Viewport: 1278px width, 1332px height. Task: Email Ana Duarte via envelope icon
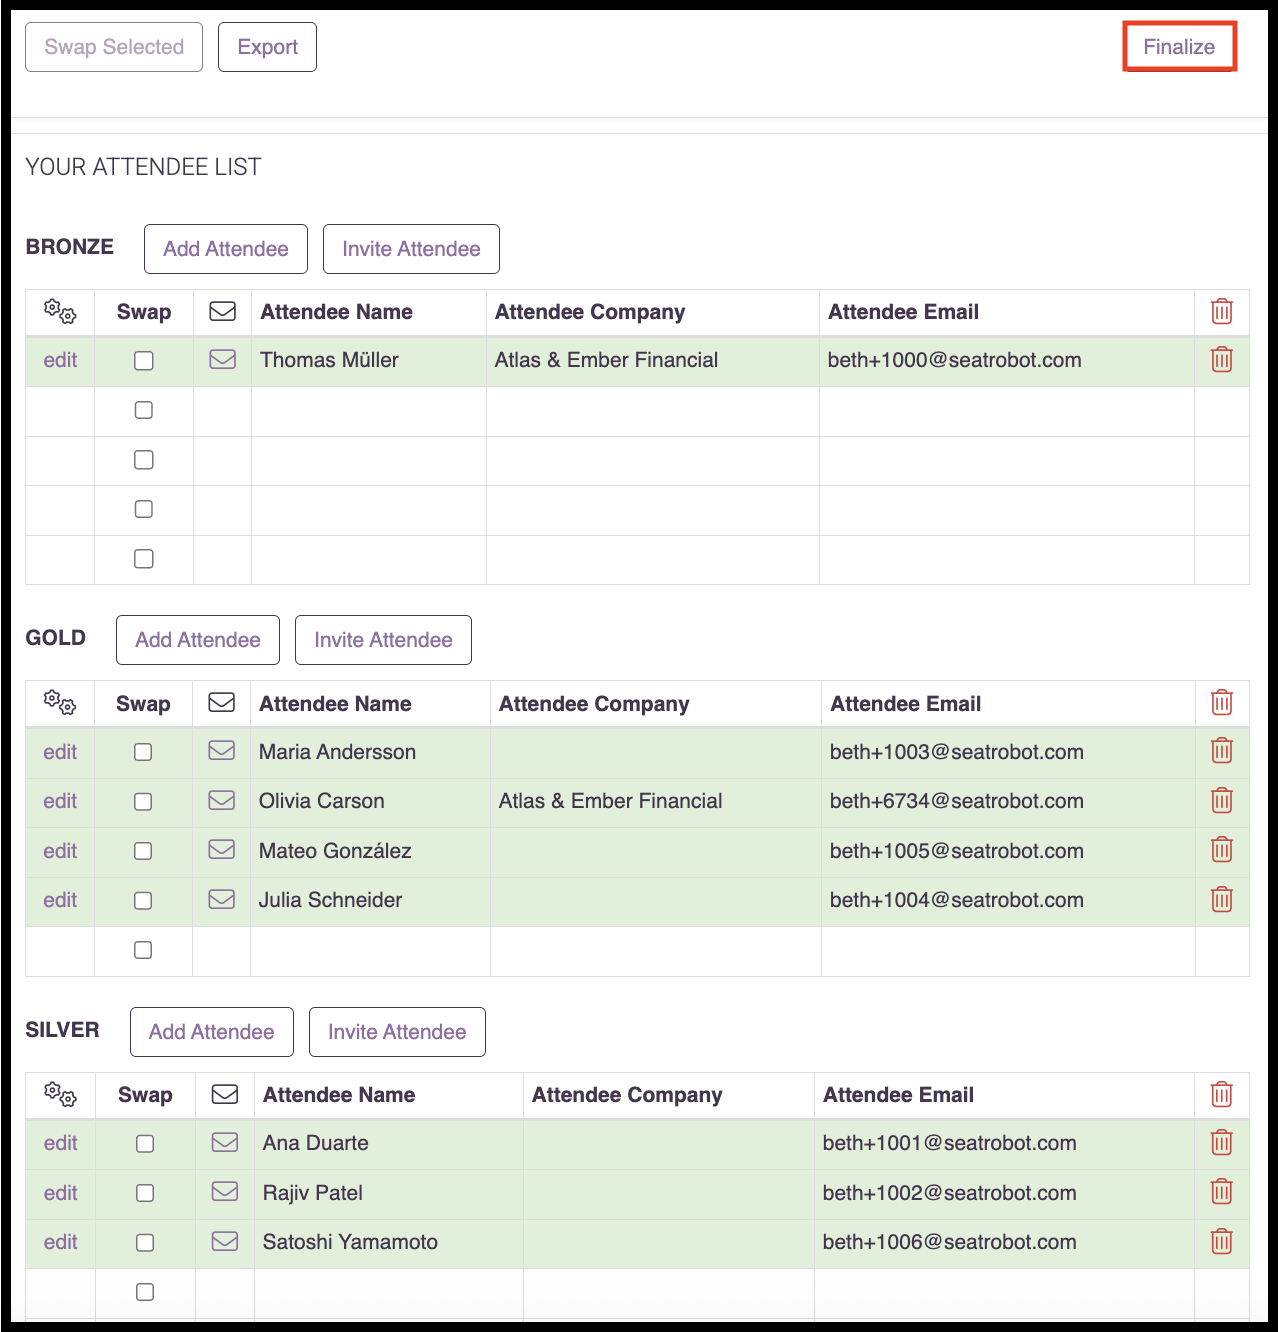click(x=225, y=1142)
